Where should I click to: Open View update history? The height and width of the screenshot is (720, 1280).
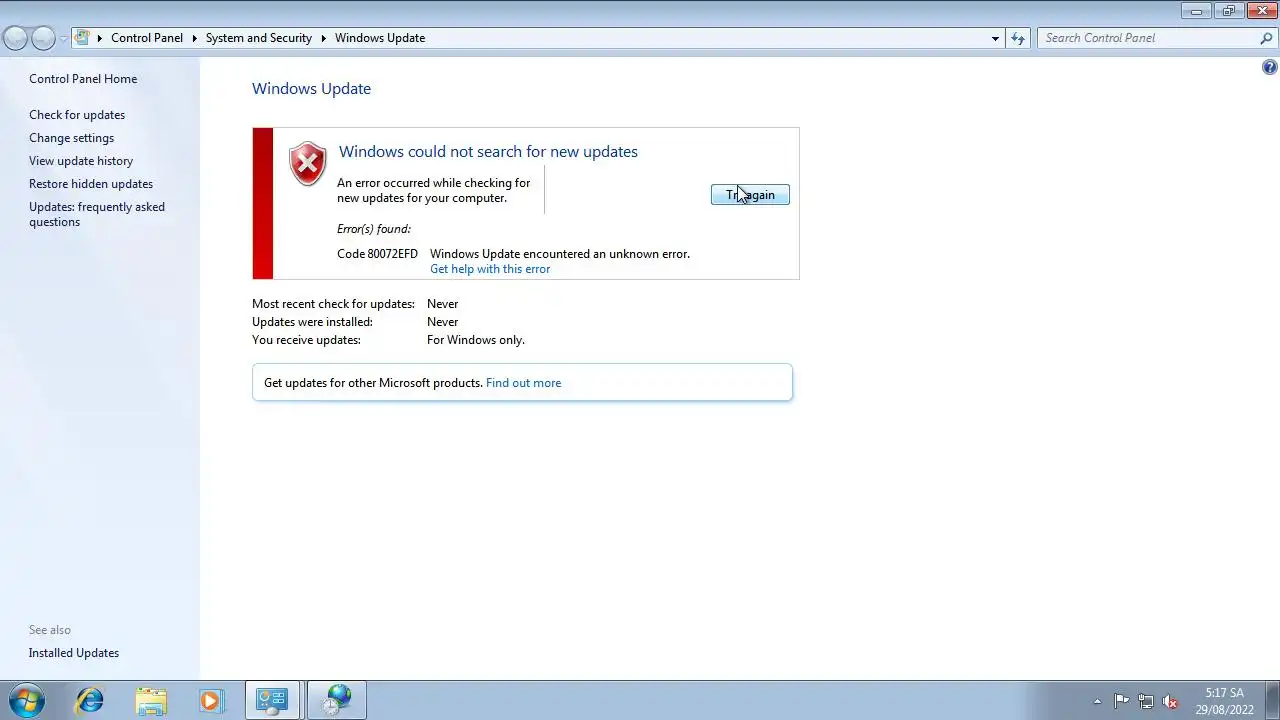(81, 161)
